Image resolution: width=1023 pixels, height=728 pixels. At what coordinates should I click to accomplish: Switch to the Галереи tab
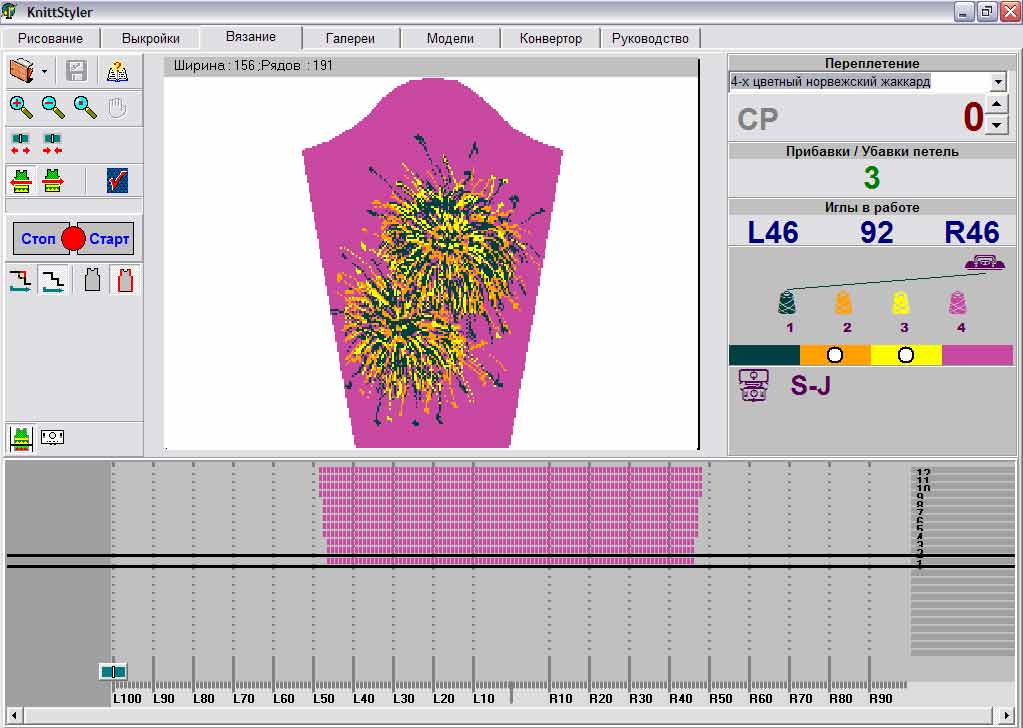(x=350, y=39)
